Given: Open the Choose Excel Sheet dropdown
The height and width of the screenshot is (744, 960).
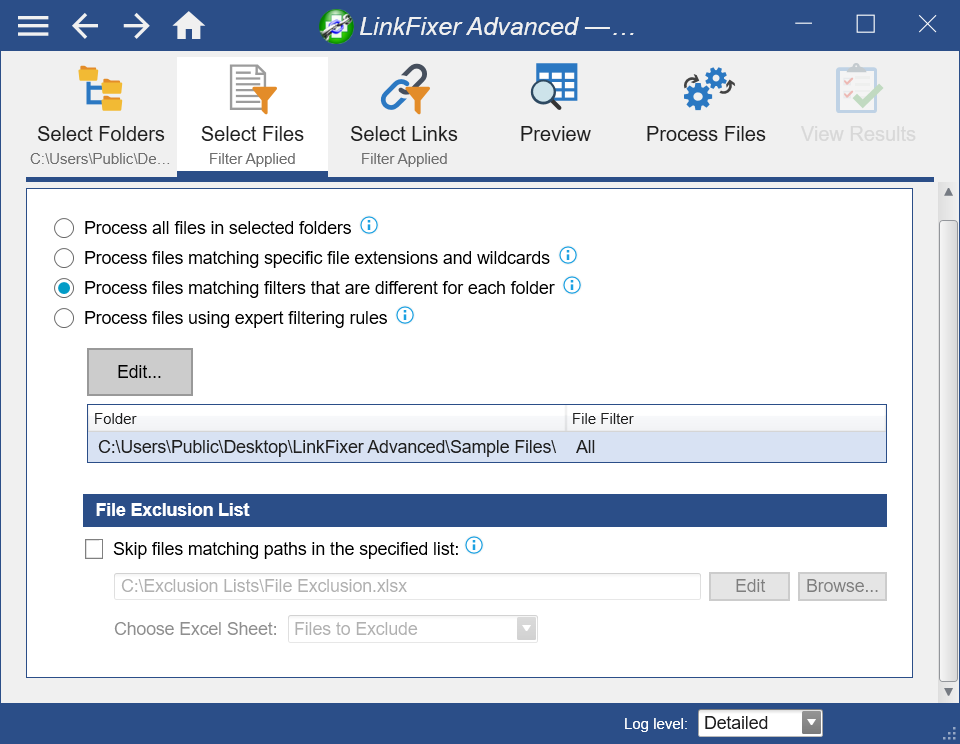Looking at the screenshot, I should click(413, 629).
